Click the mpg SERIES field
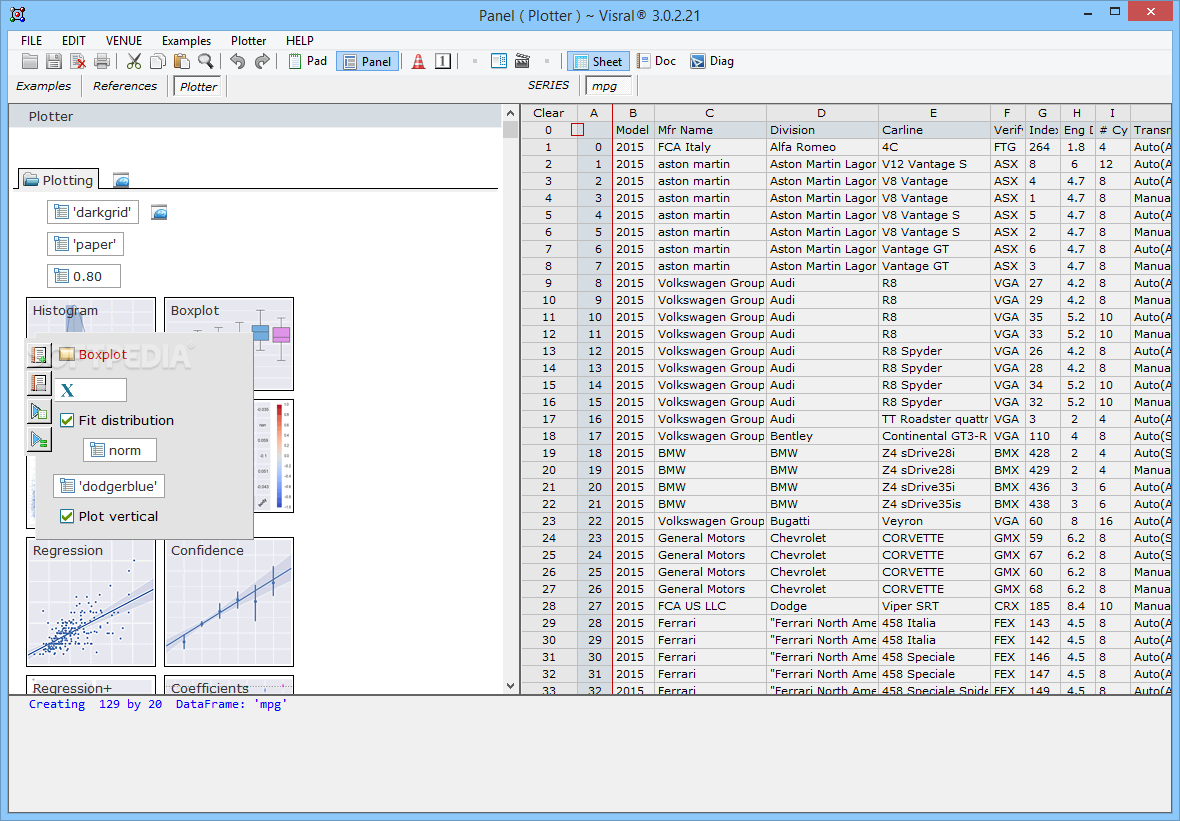Viewport: 1180px width, 821px height. point(608,86)
